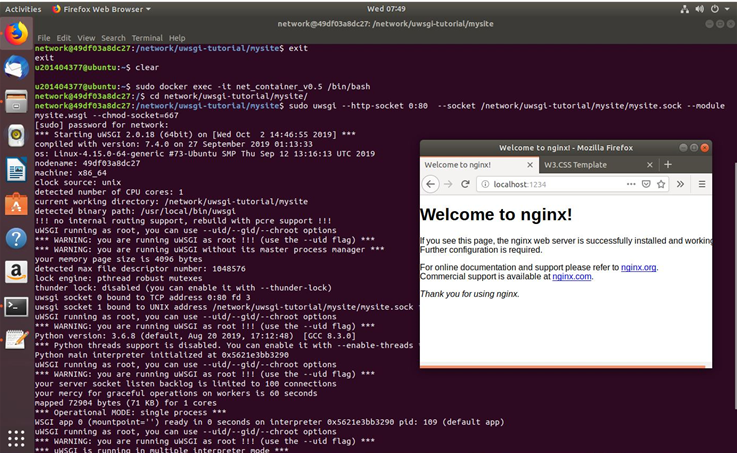Click the 'Python version: 3.6.8' terminal line

[x=195, y=336]
